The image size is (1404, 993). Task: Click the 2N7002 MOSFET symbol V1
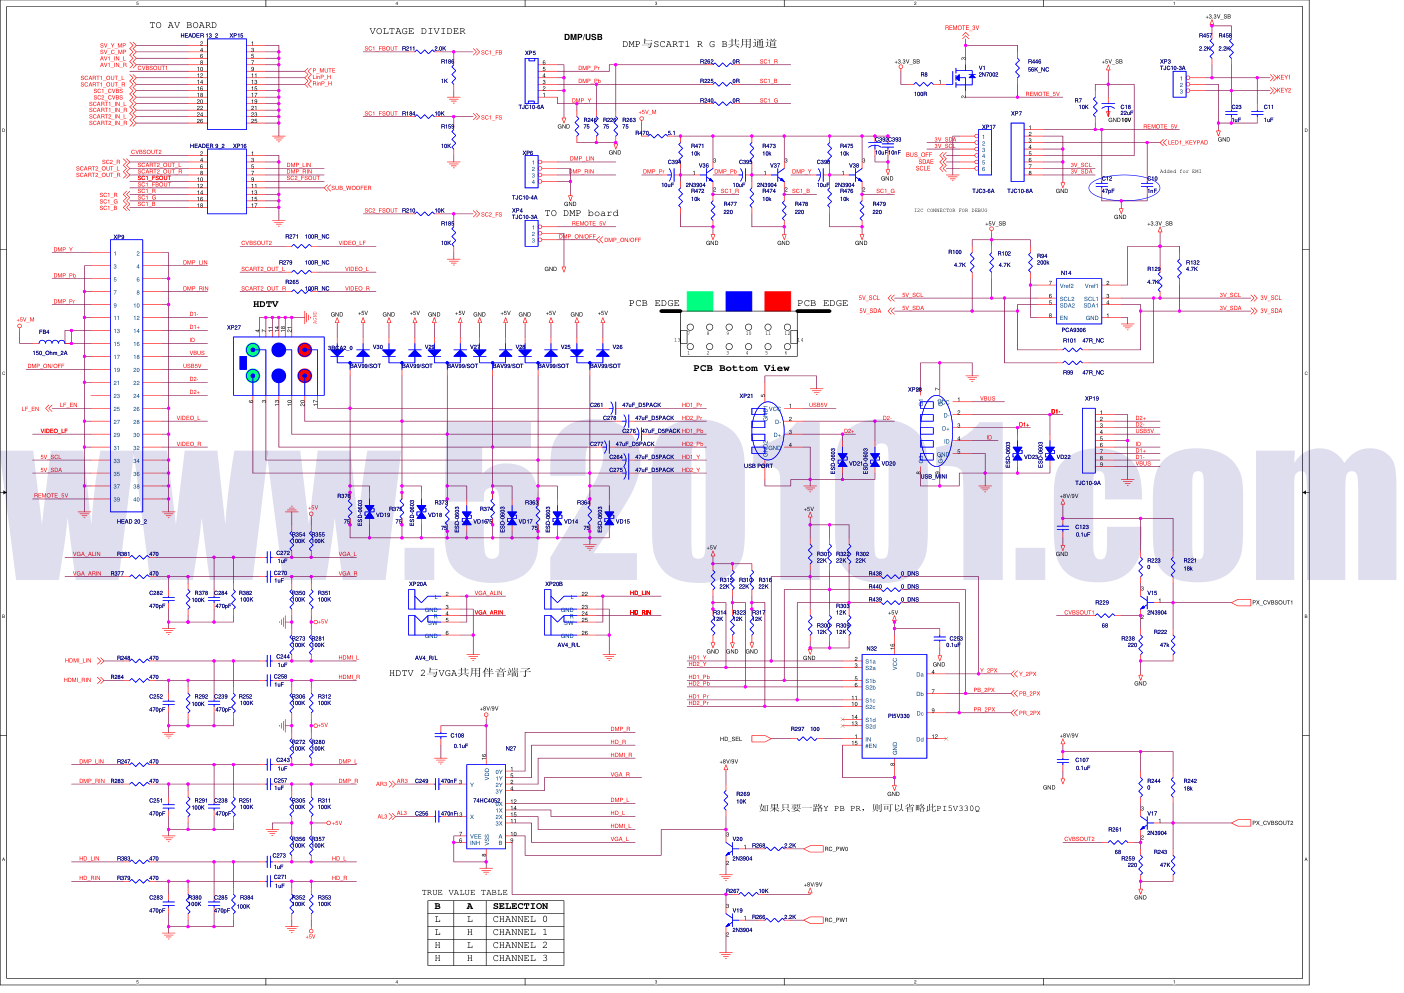[x=964, y=77]
